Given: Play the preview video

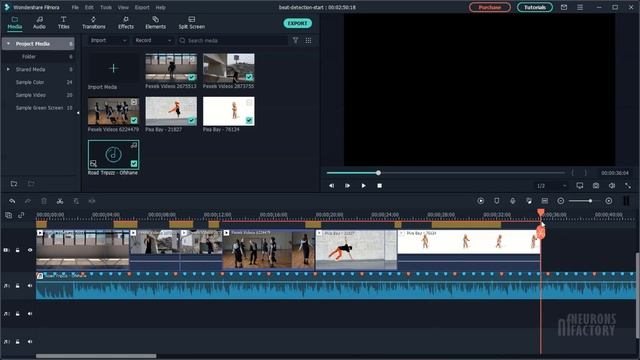Looking at the screenshot, I should coord(363,186).
